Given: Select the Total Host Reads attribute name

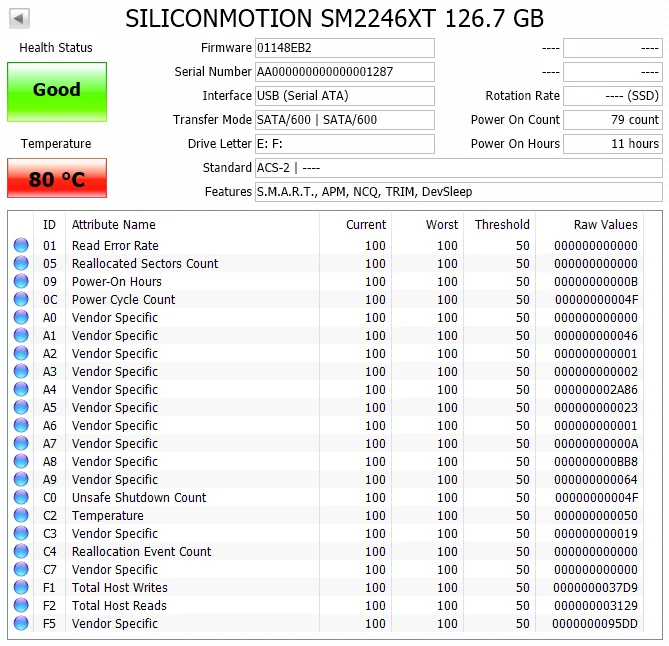Looking at the screenshot, I should point(119,605).
